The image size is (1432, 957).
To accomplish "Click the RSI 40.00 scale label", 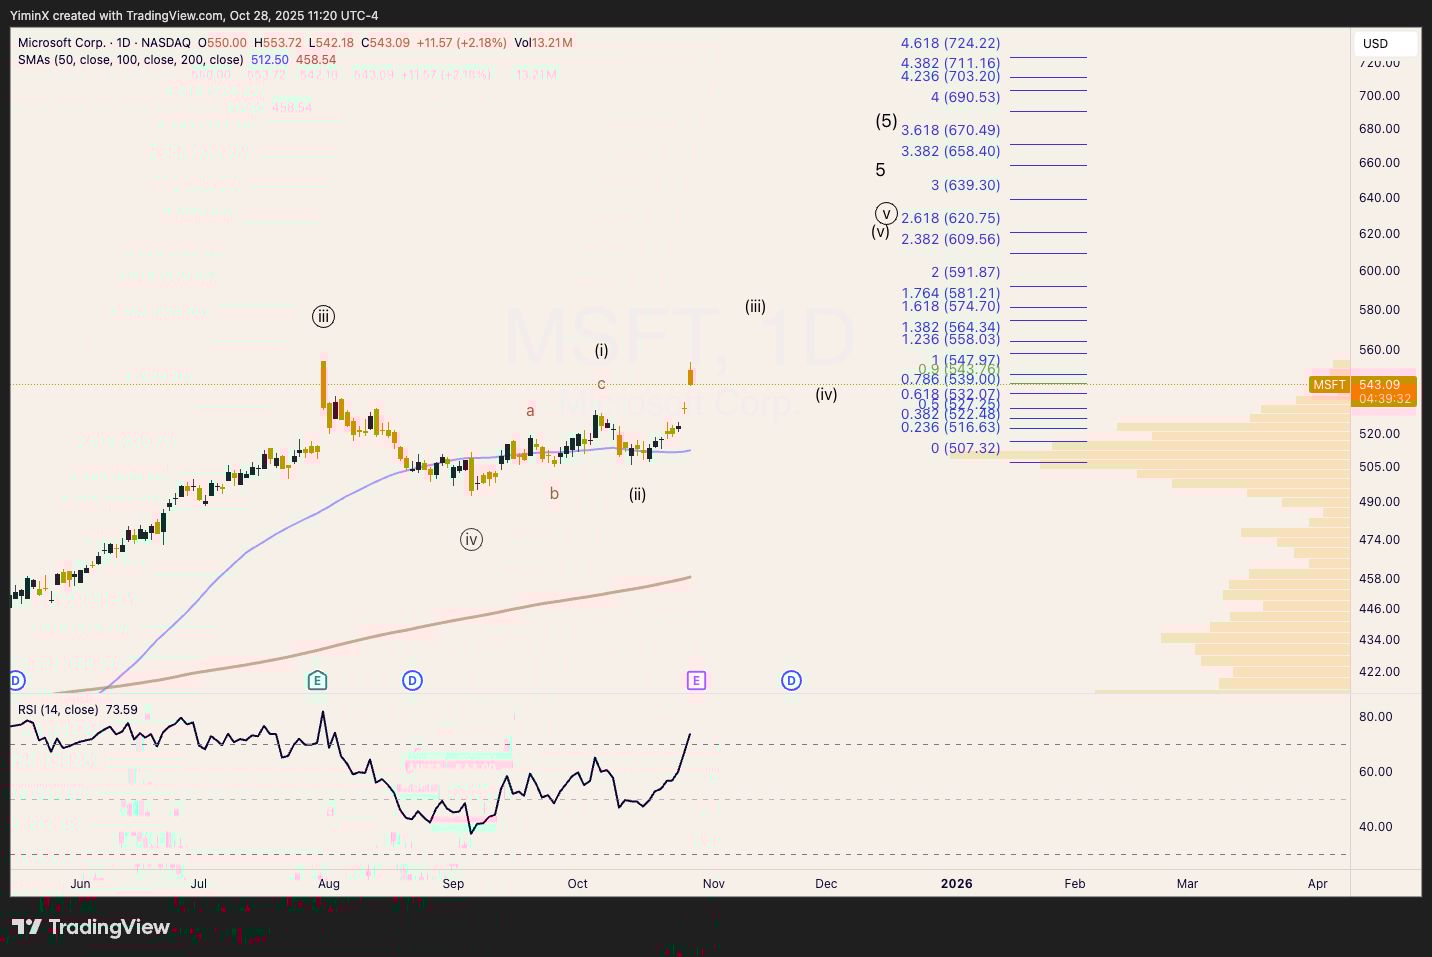I will [x=1376, y=827].
